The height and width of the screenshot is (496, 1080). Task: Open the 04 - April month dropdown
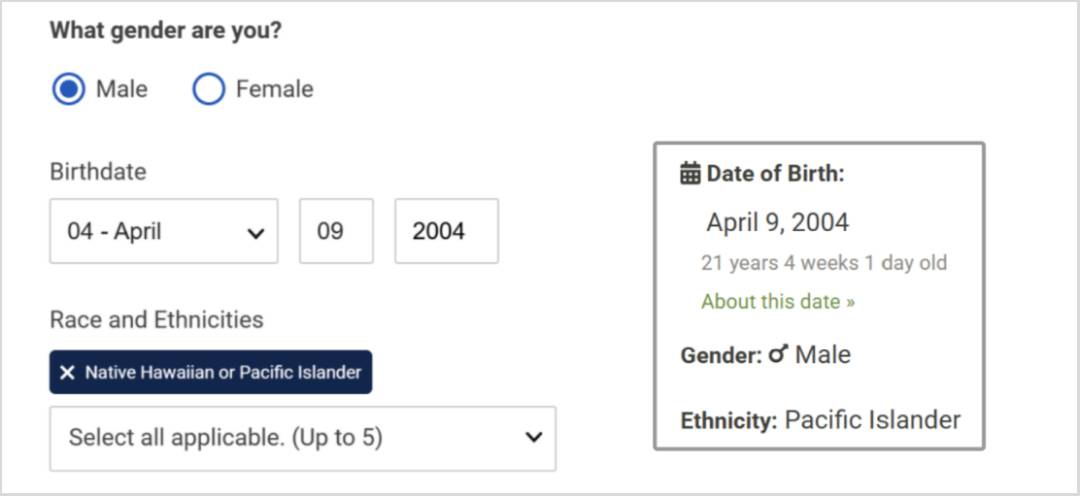click(164, 231)
